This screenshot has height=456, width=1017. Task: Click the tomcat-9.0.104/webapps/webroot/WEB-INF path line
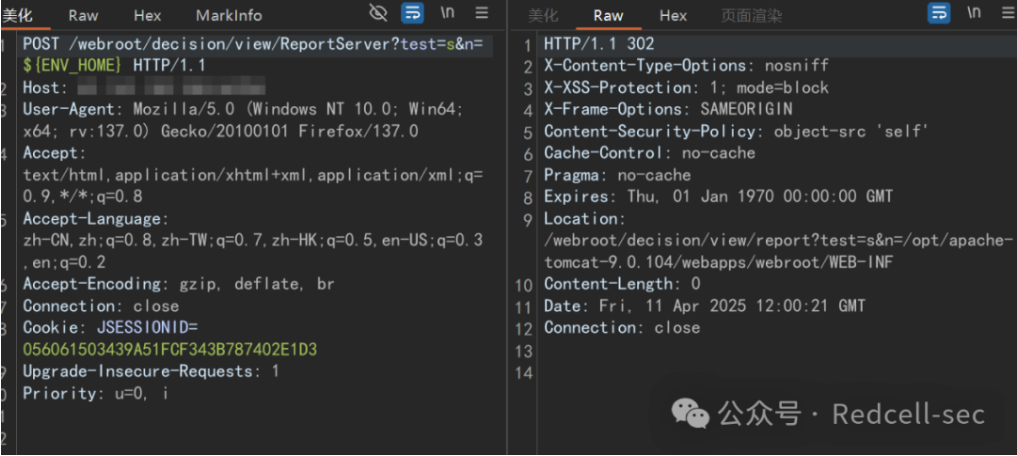tap(718, 262)
